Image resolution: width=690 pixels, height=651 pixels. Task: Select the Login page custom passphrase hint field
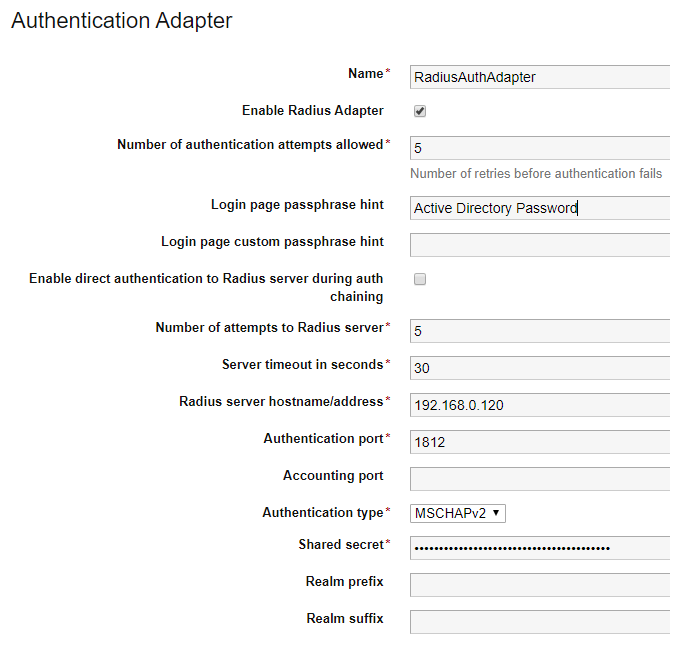tap(540, 245)
